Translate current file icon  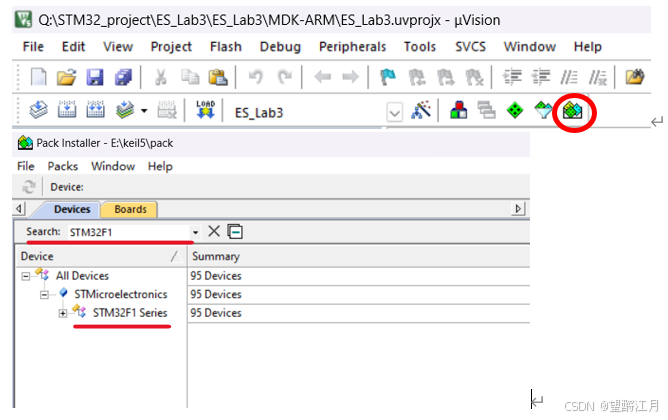coord(38,110)
